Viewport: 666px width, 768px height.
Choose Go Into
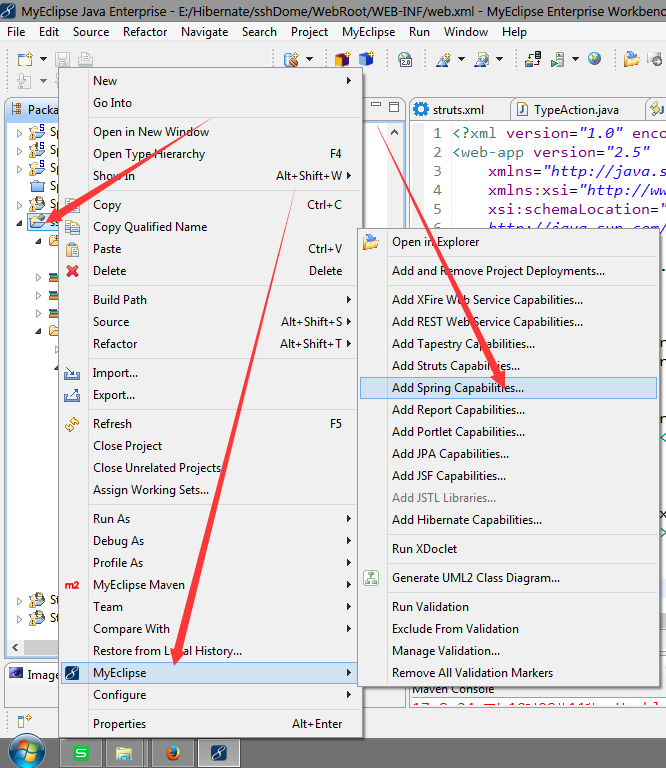[x=211, y=103]
